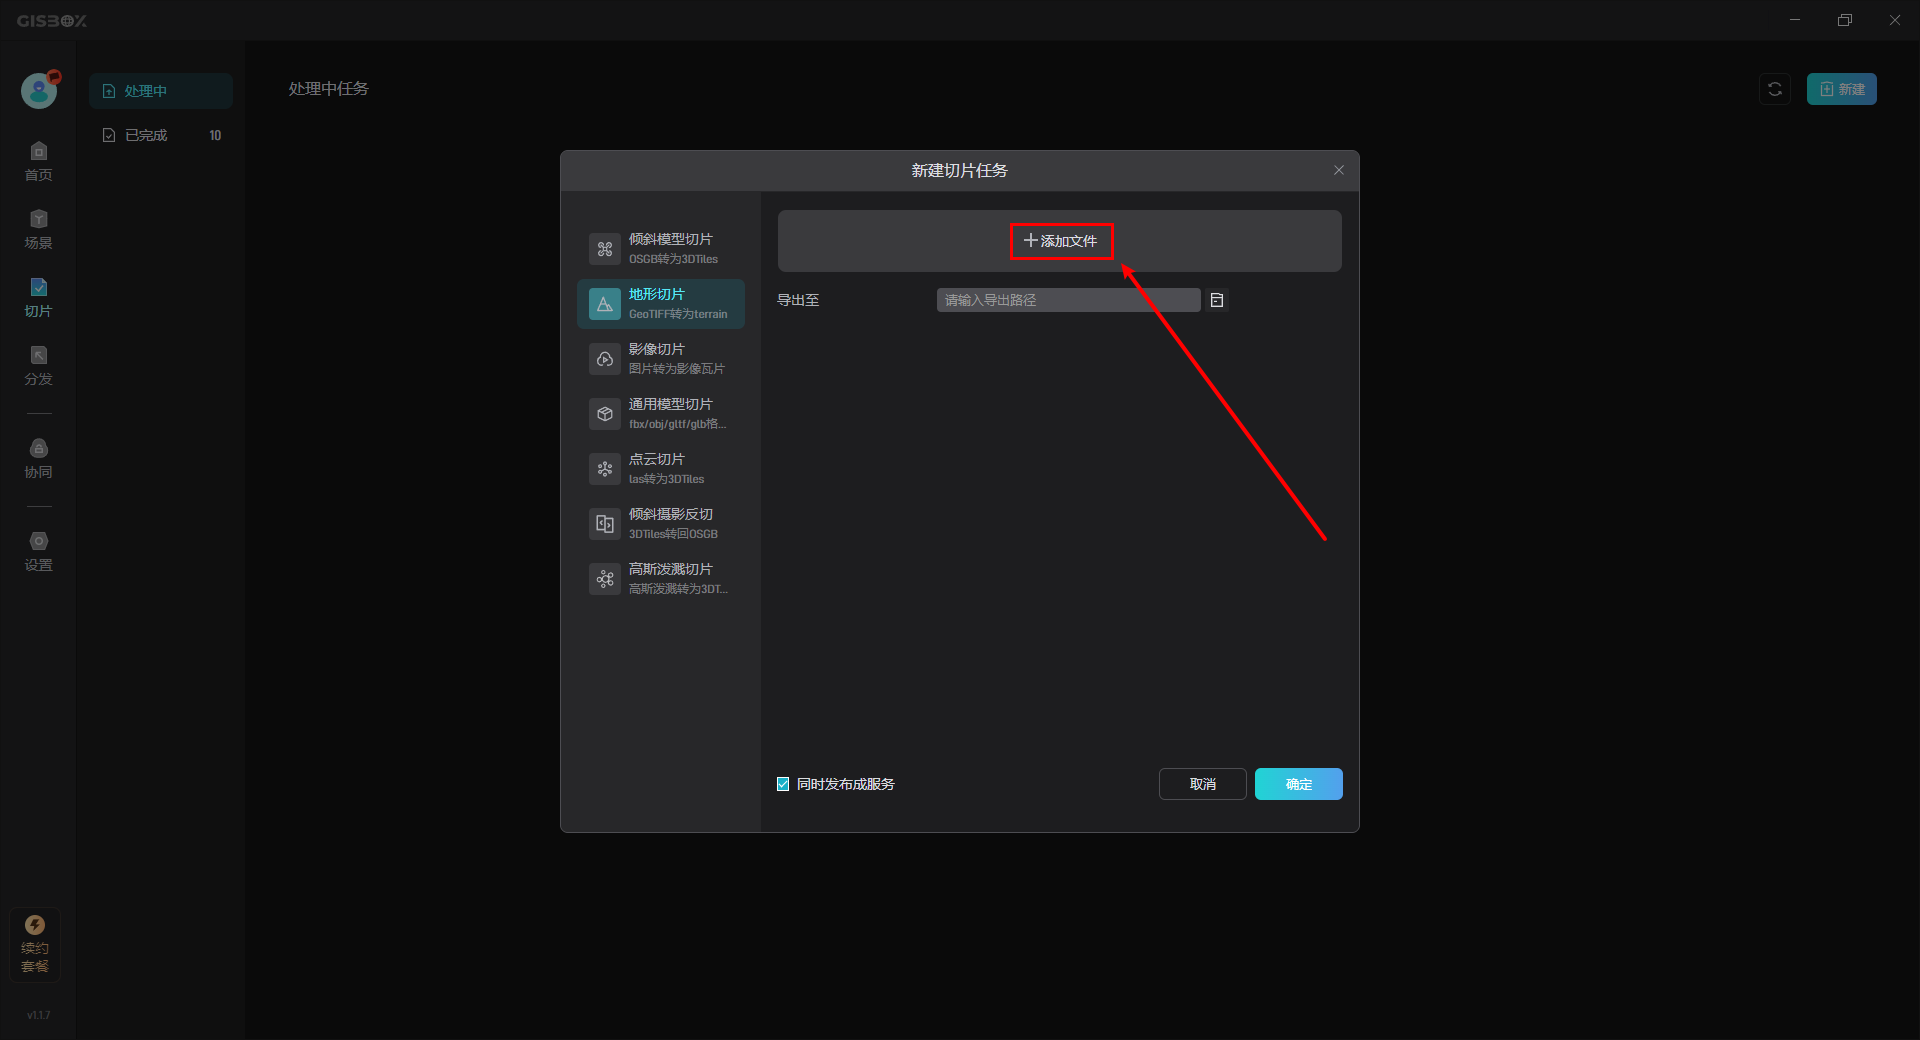Open the 分发 distribution section
This screenshot has height=1040, width=1920.
pyautogui.click(x=39, y=365)
